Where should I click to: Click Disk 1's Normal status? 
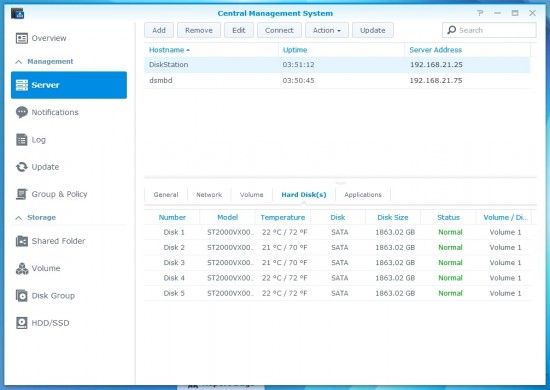click(x=450, y=232)
